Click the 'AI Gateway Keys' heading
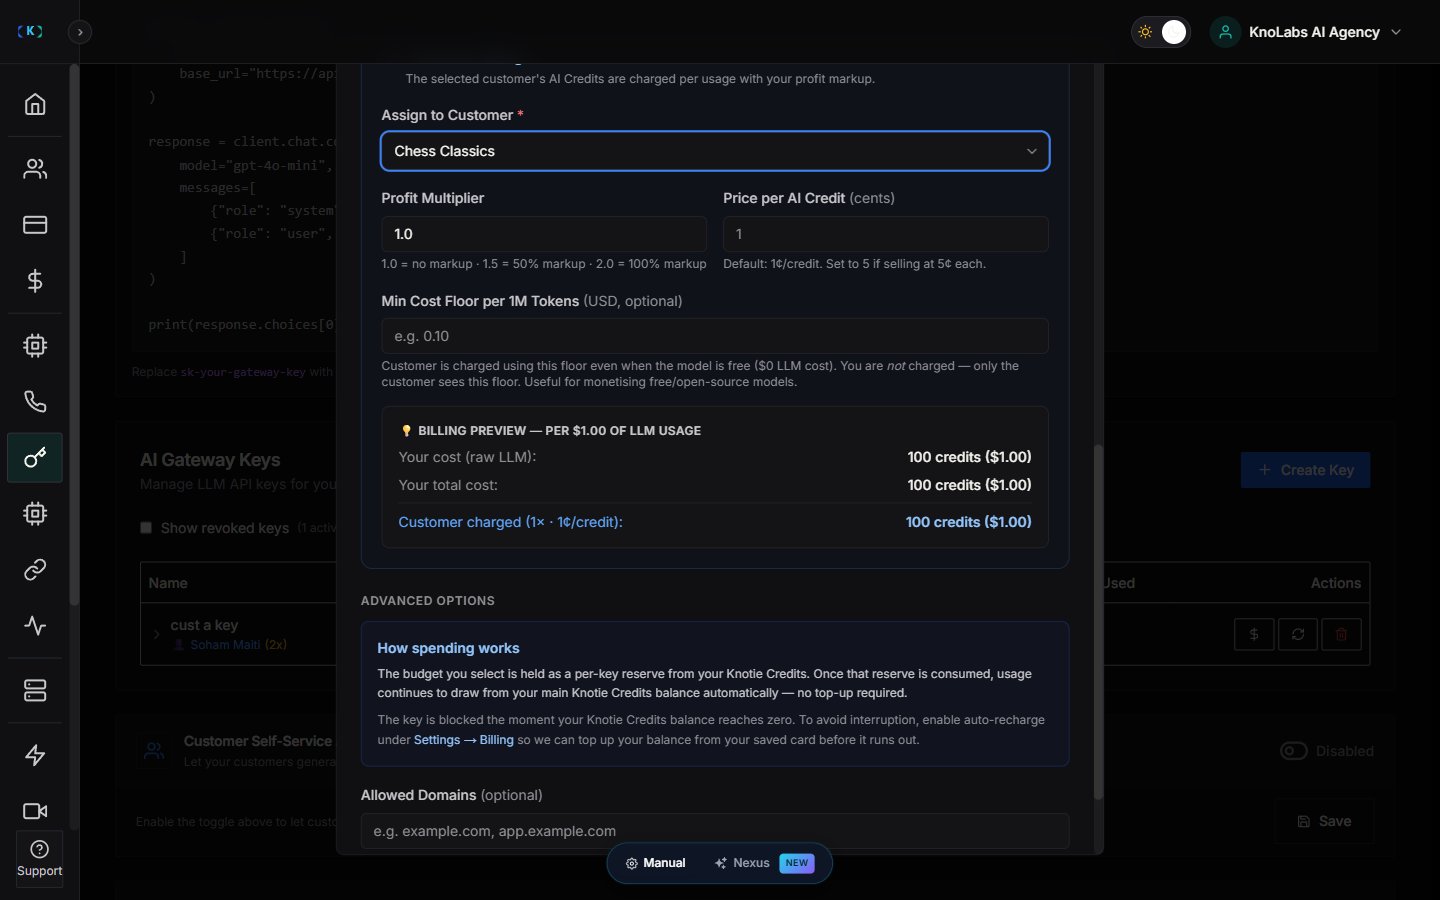1440x900 pixels. click(x=210, y=460)
